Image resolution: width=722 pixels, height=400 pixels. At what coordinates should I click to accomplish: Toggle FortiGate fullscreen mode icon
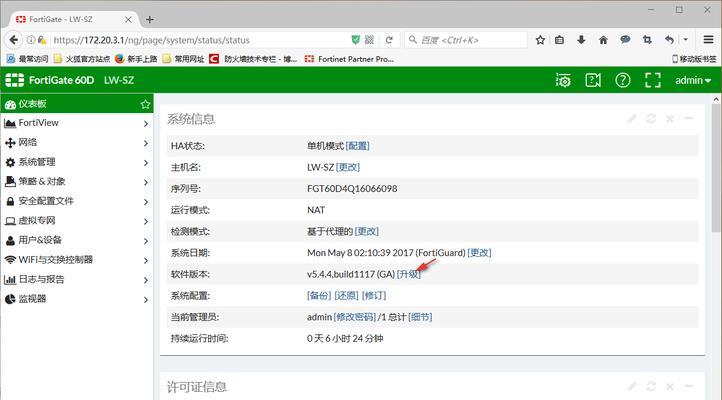pos(653,80)
